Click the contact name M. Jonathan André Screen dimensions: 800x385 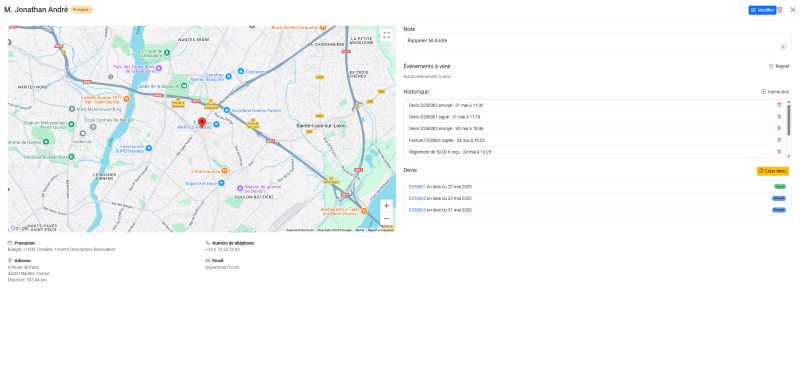pos(36,10)
